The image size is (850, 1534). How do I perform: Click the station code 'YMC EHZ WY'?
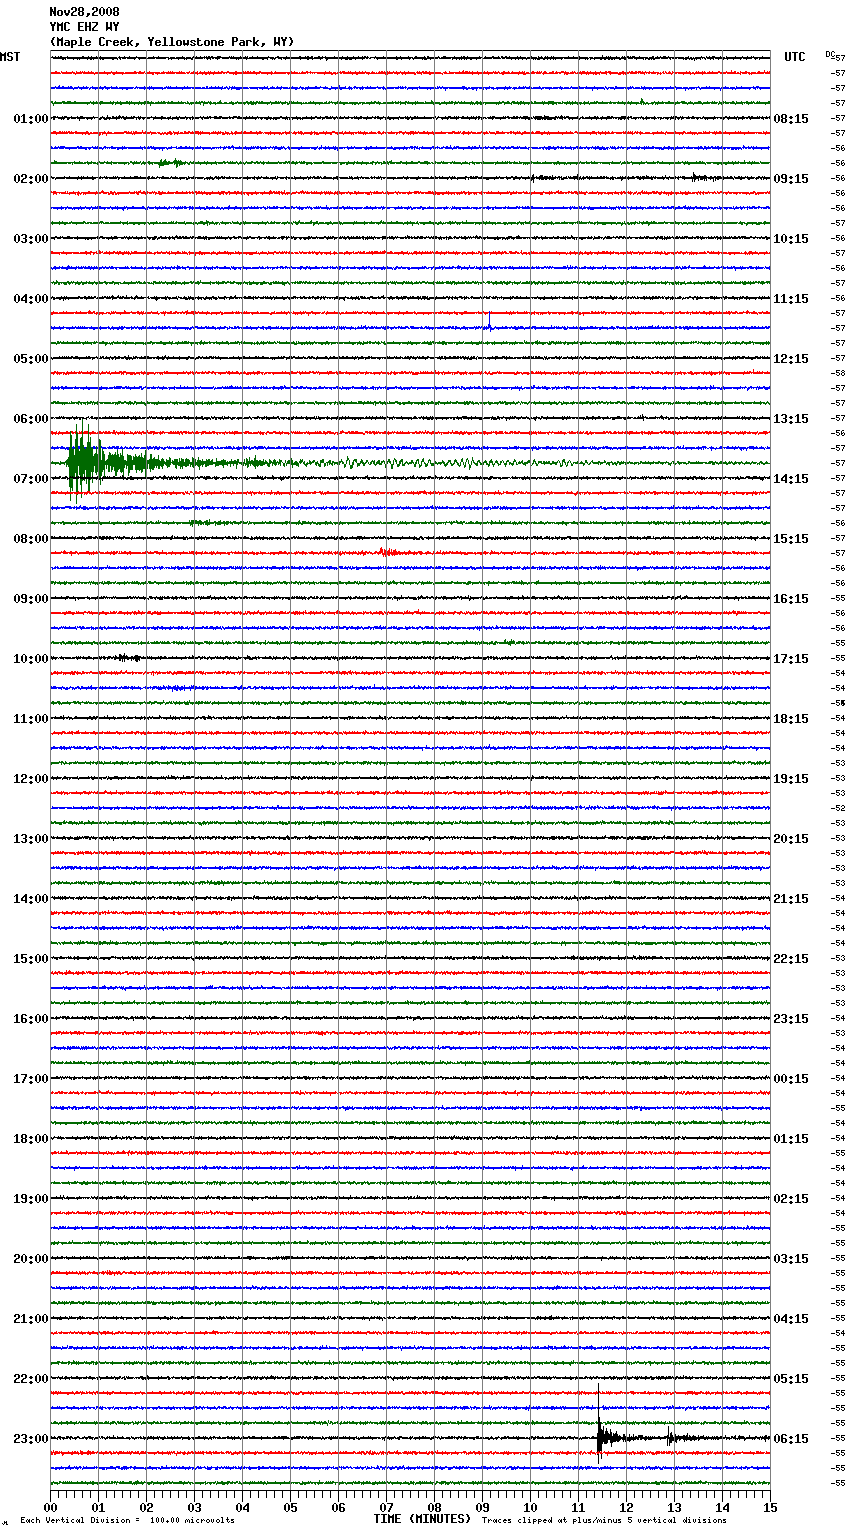(x=84, y=27)
